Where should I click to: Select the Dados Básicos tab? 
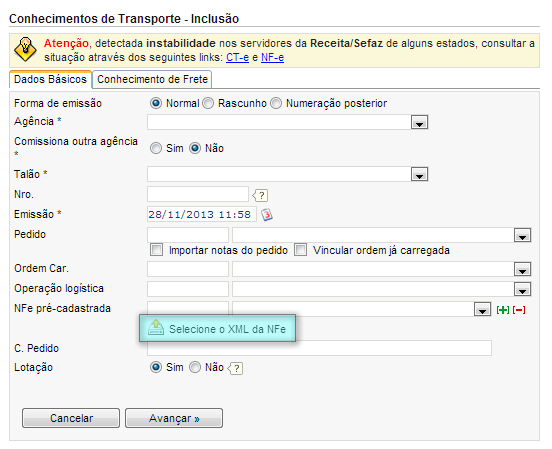[x=50, y=79]
